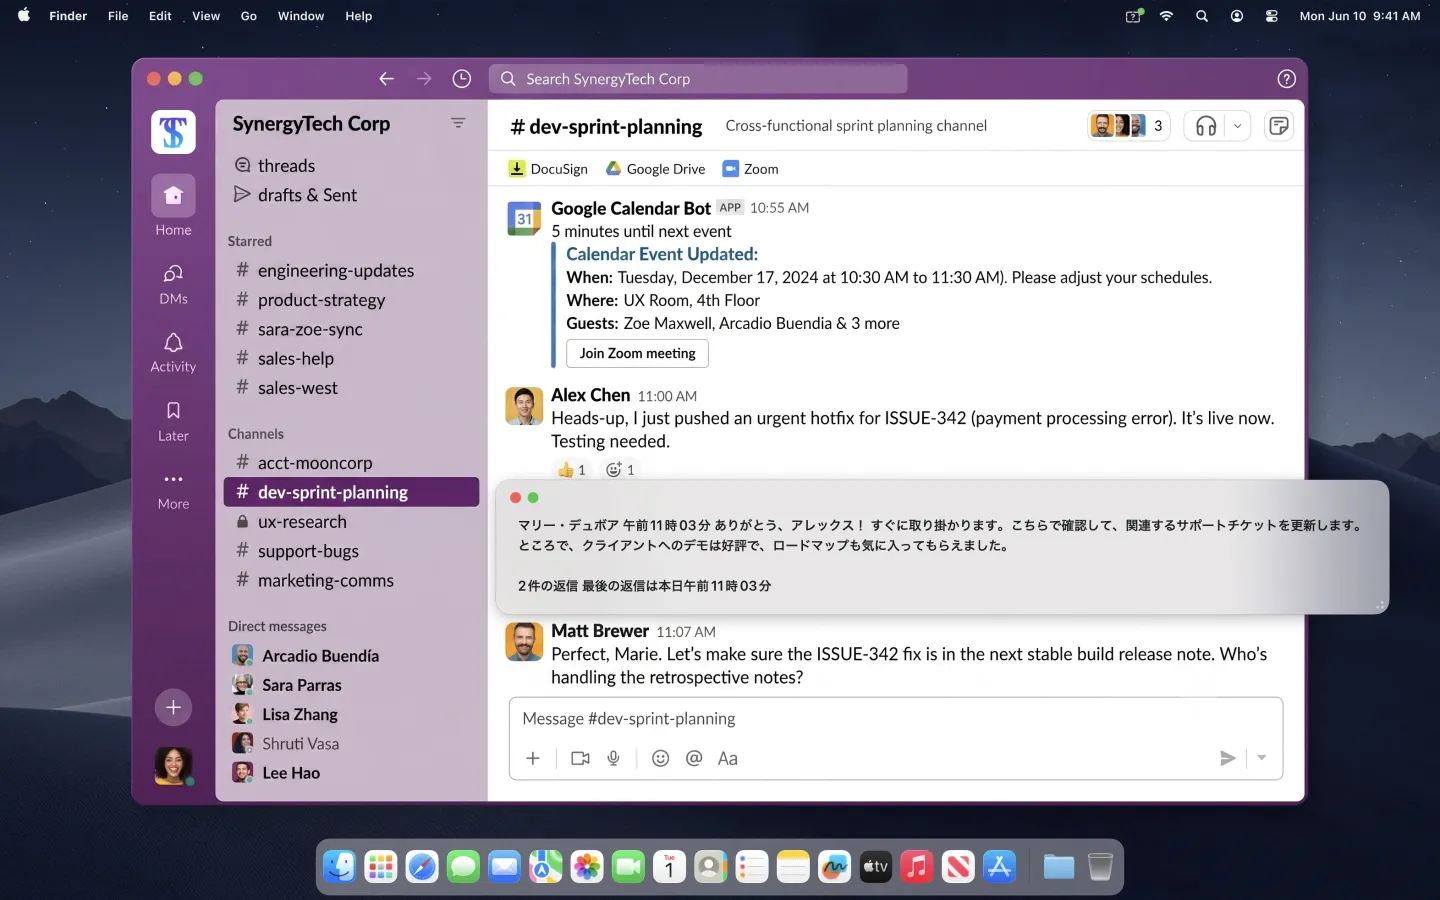
Task: View the channel members avatars
Action: coord(1128,126)
